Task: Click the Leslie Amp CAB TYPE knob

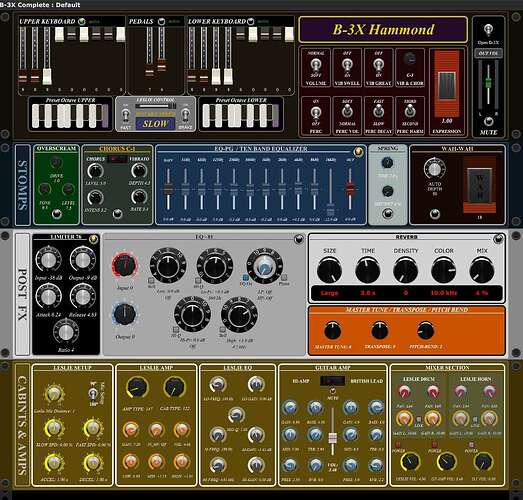Action: pos(174,388)
